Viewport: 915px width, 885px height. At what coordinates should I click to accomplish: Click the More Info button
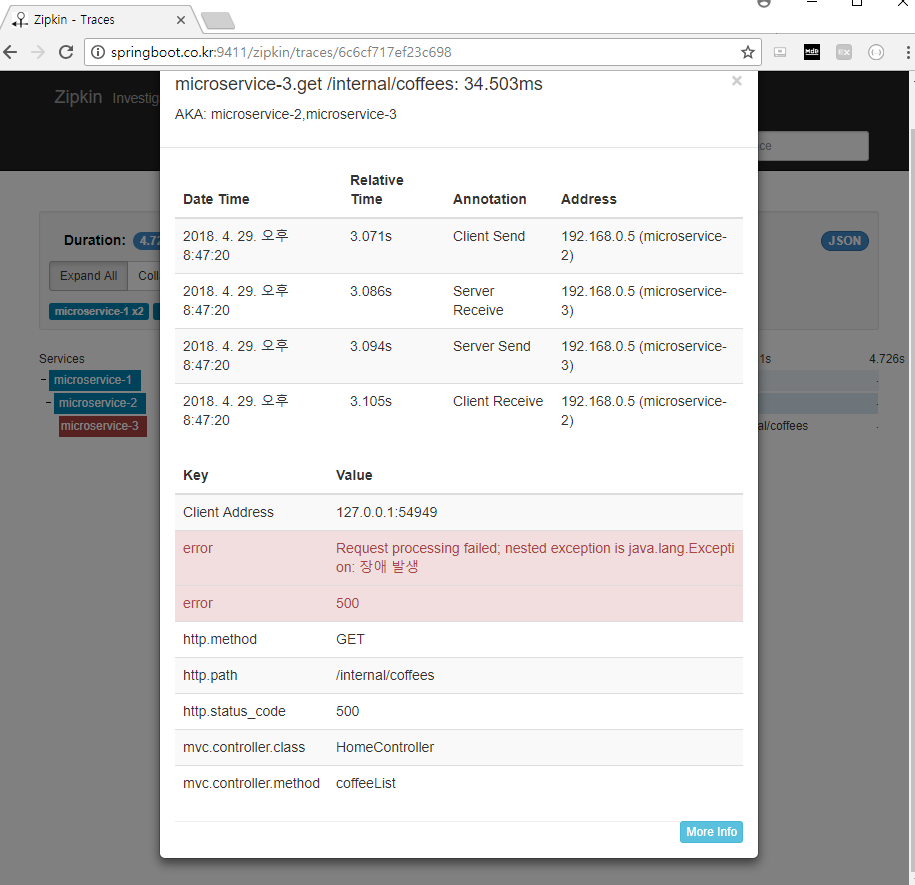tap(711, 832)
